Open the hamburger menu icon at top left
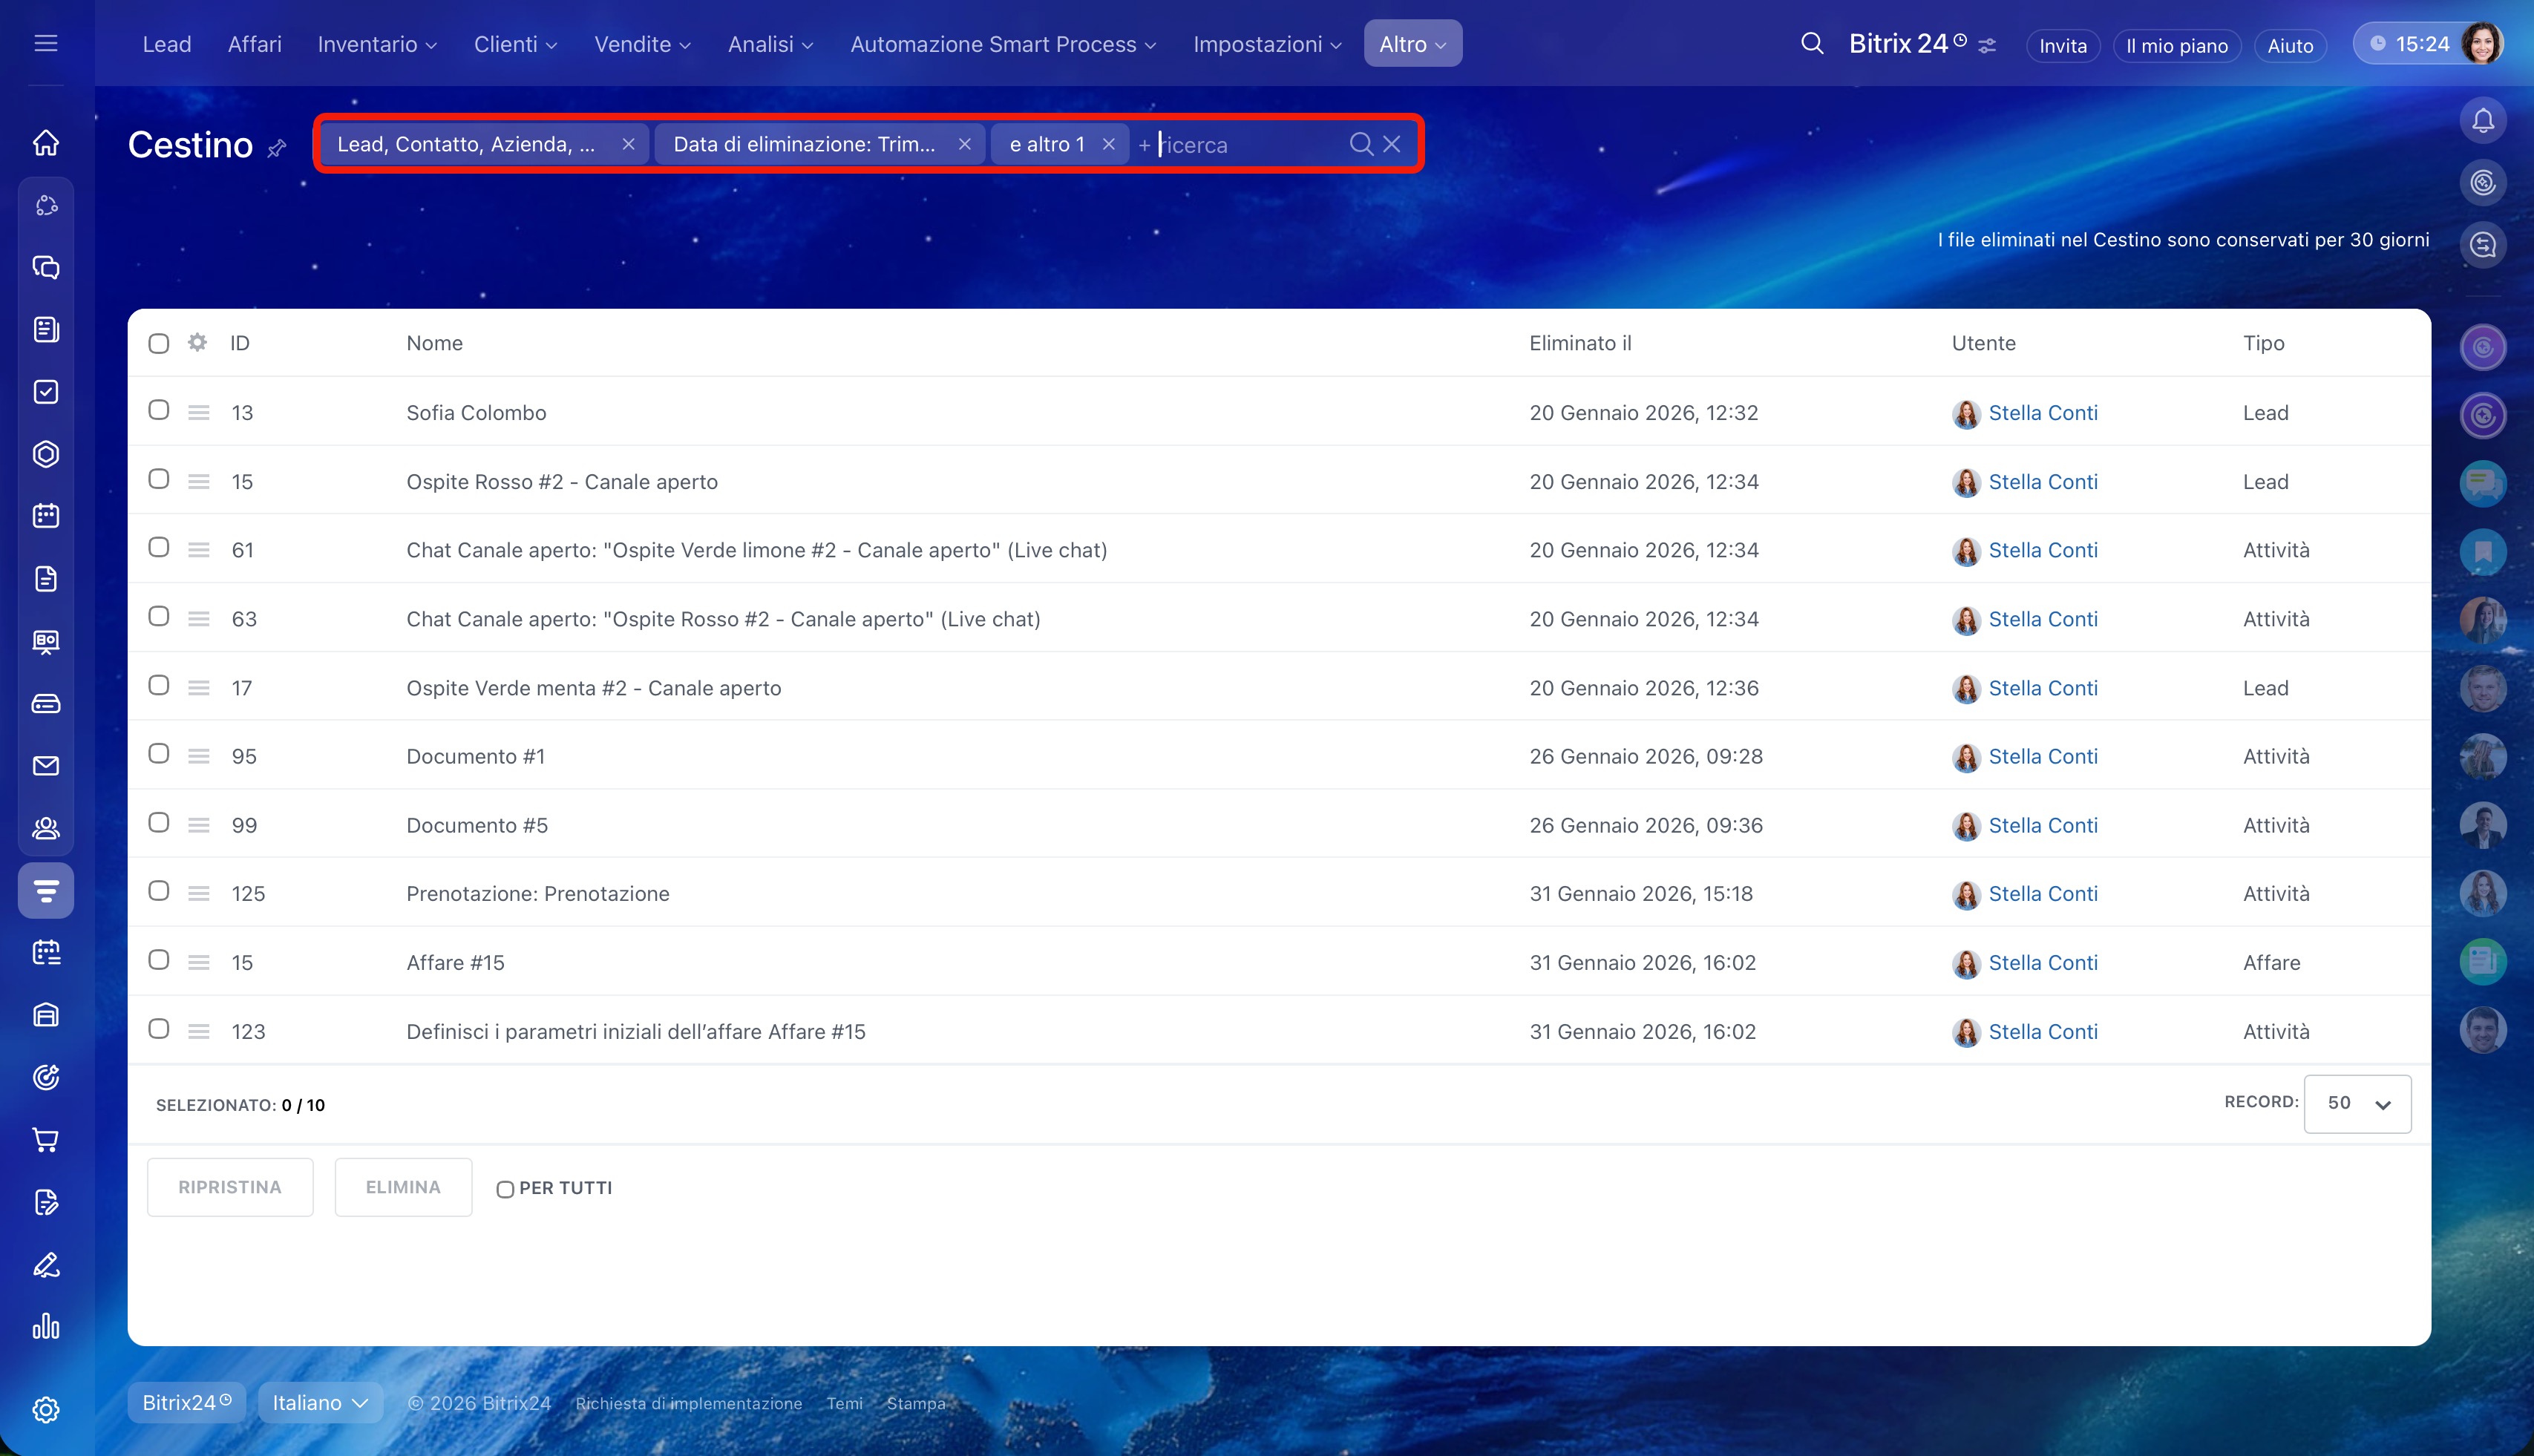Image resolution: width=2534 pixels, height=1456 pixels. (46, 44)
